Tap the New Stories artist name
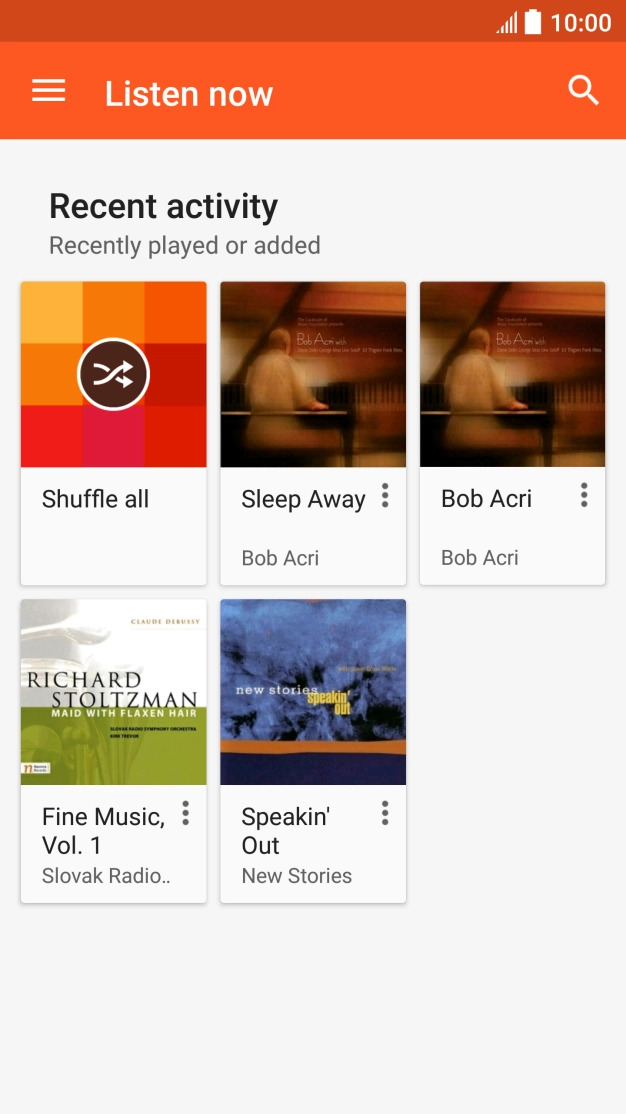Screen dimensions: 626x1114 point(296,876)
